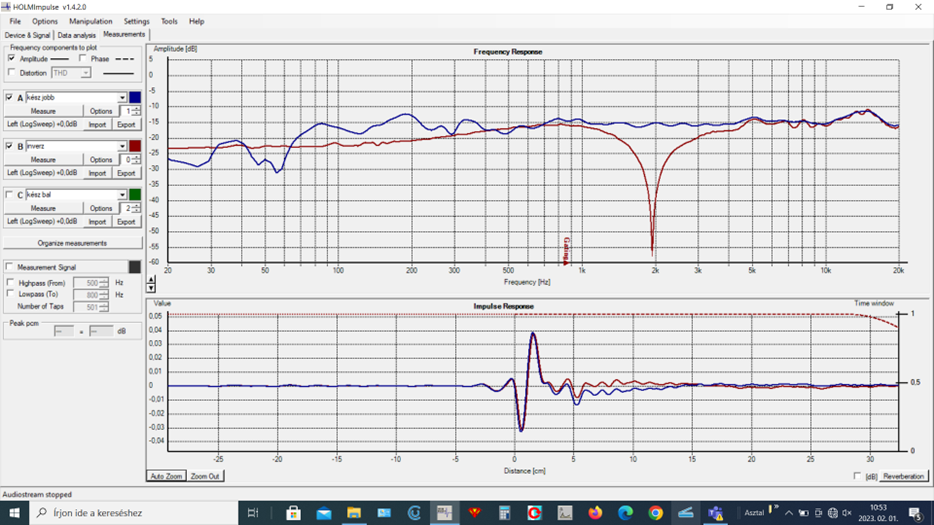Image resolution: width=934 pixels, height=525 pixels.
Task: Open the graph plotting app in the taskbar
Action: 565,512
